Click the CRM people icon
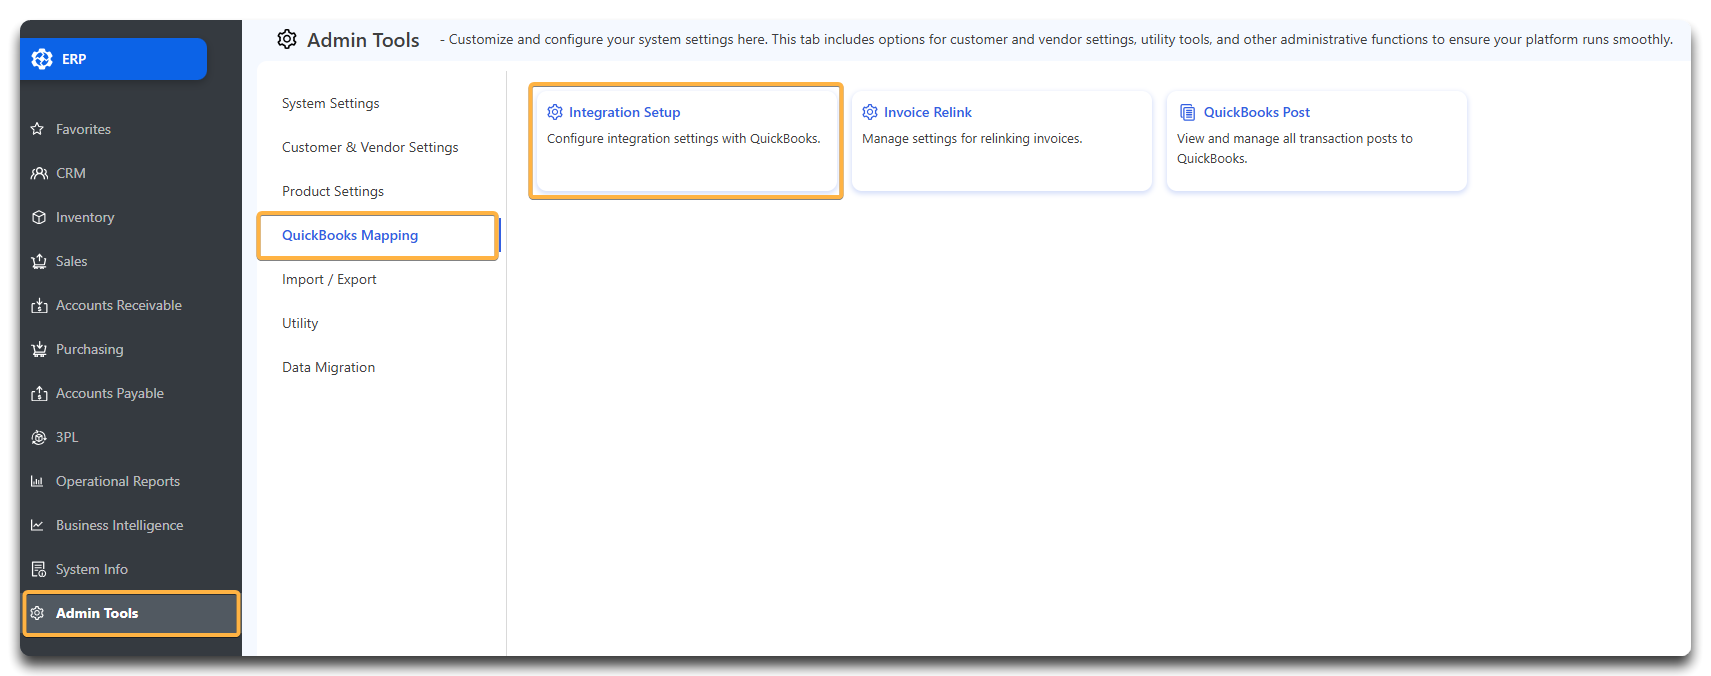Viewport: 1711px width, 676px height. pyautogui.click(x=39, y=173)
